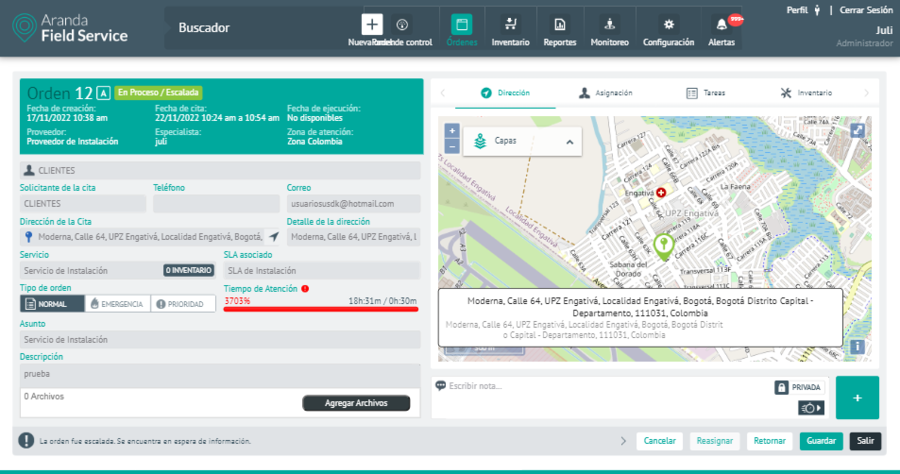The width and height of the screenshot is (900, 474).
Task: Zoom in on the map
Action: [452, 131]
